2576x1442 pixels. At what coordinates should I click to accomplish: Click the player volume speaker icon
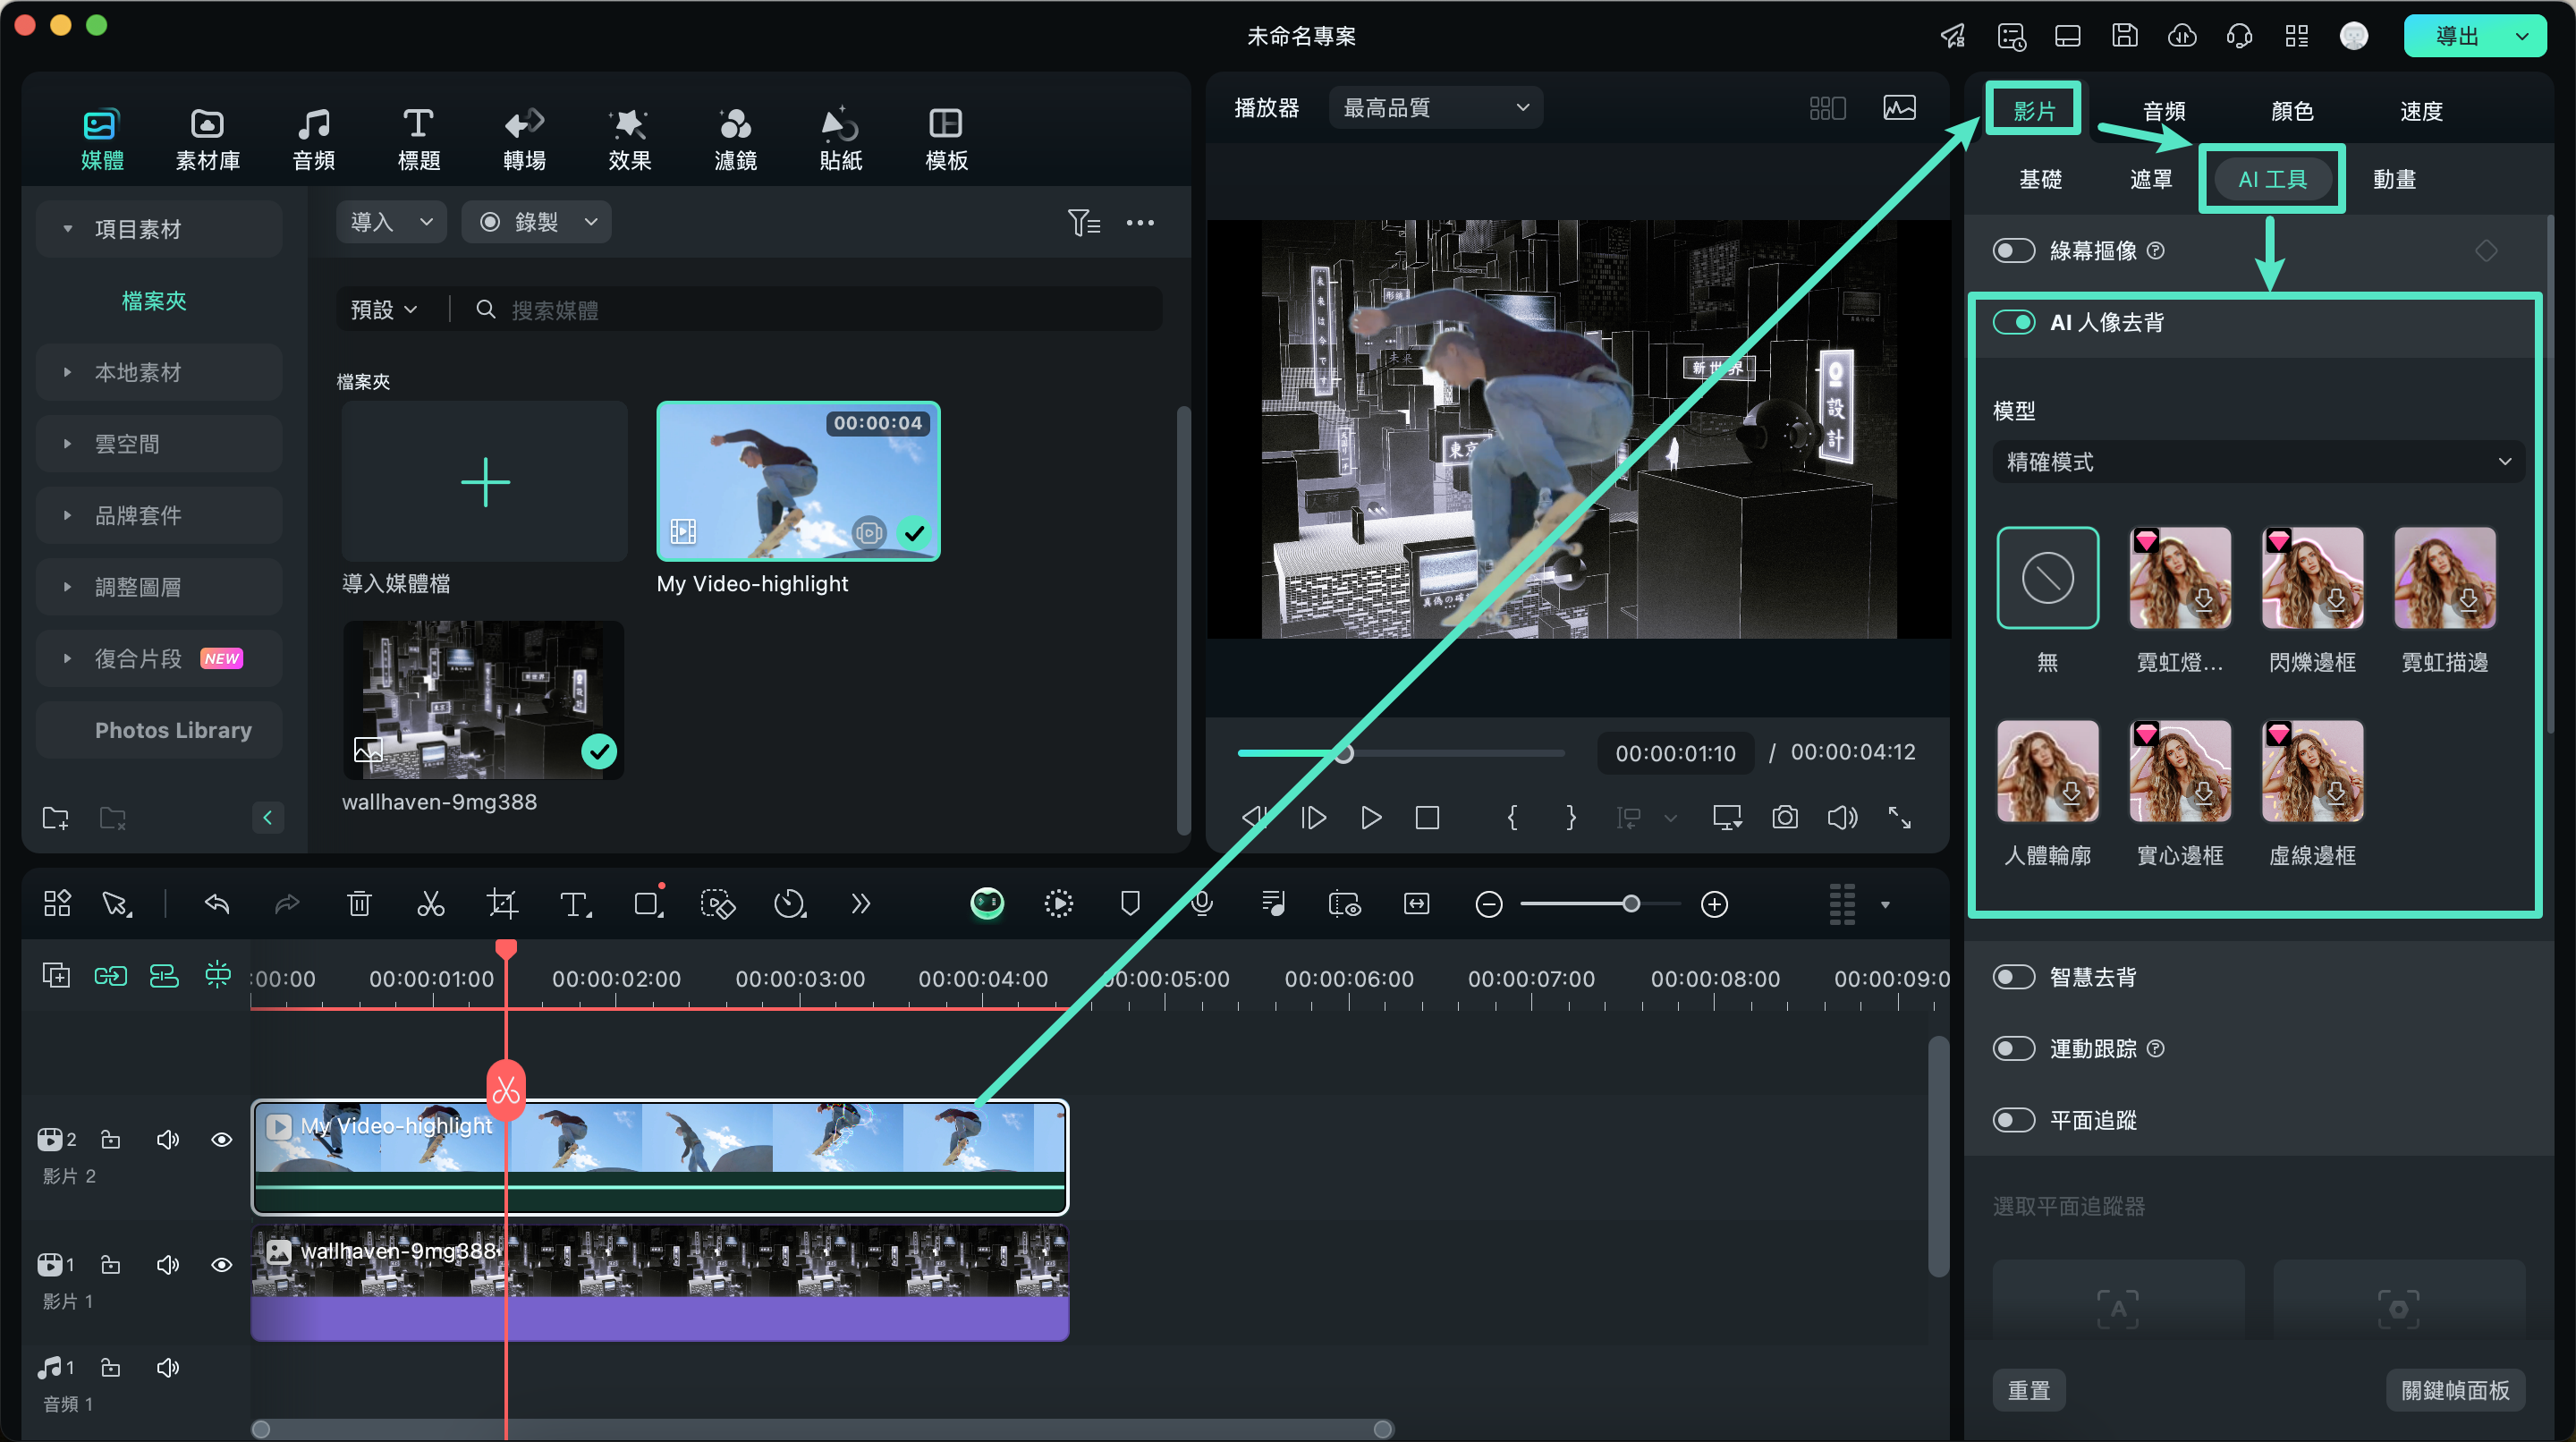click(x=1842, y=818)
